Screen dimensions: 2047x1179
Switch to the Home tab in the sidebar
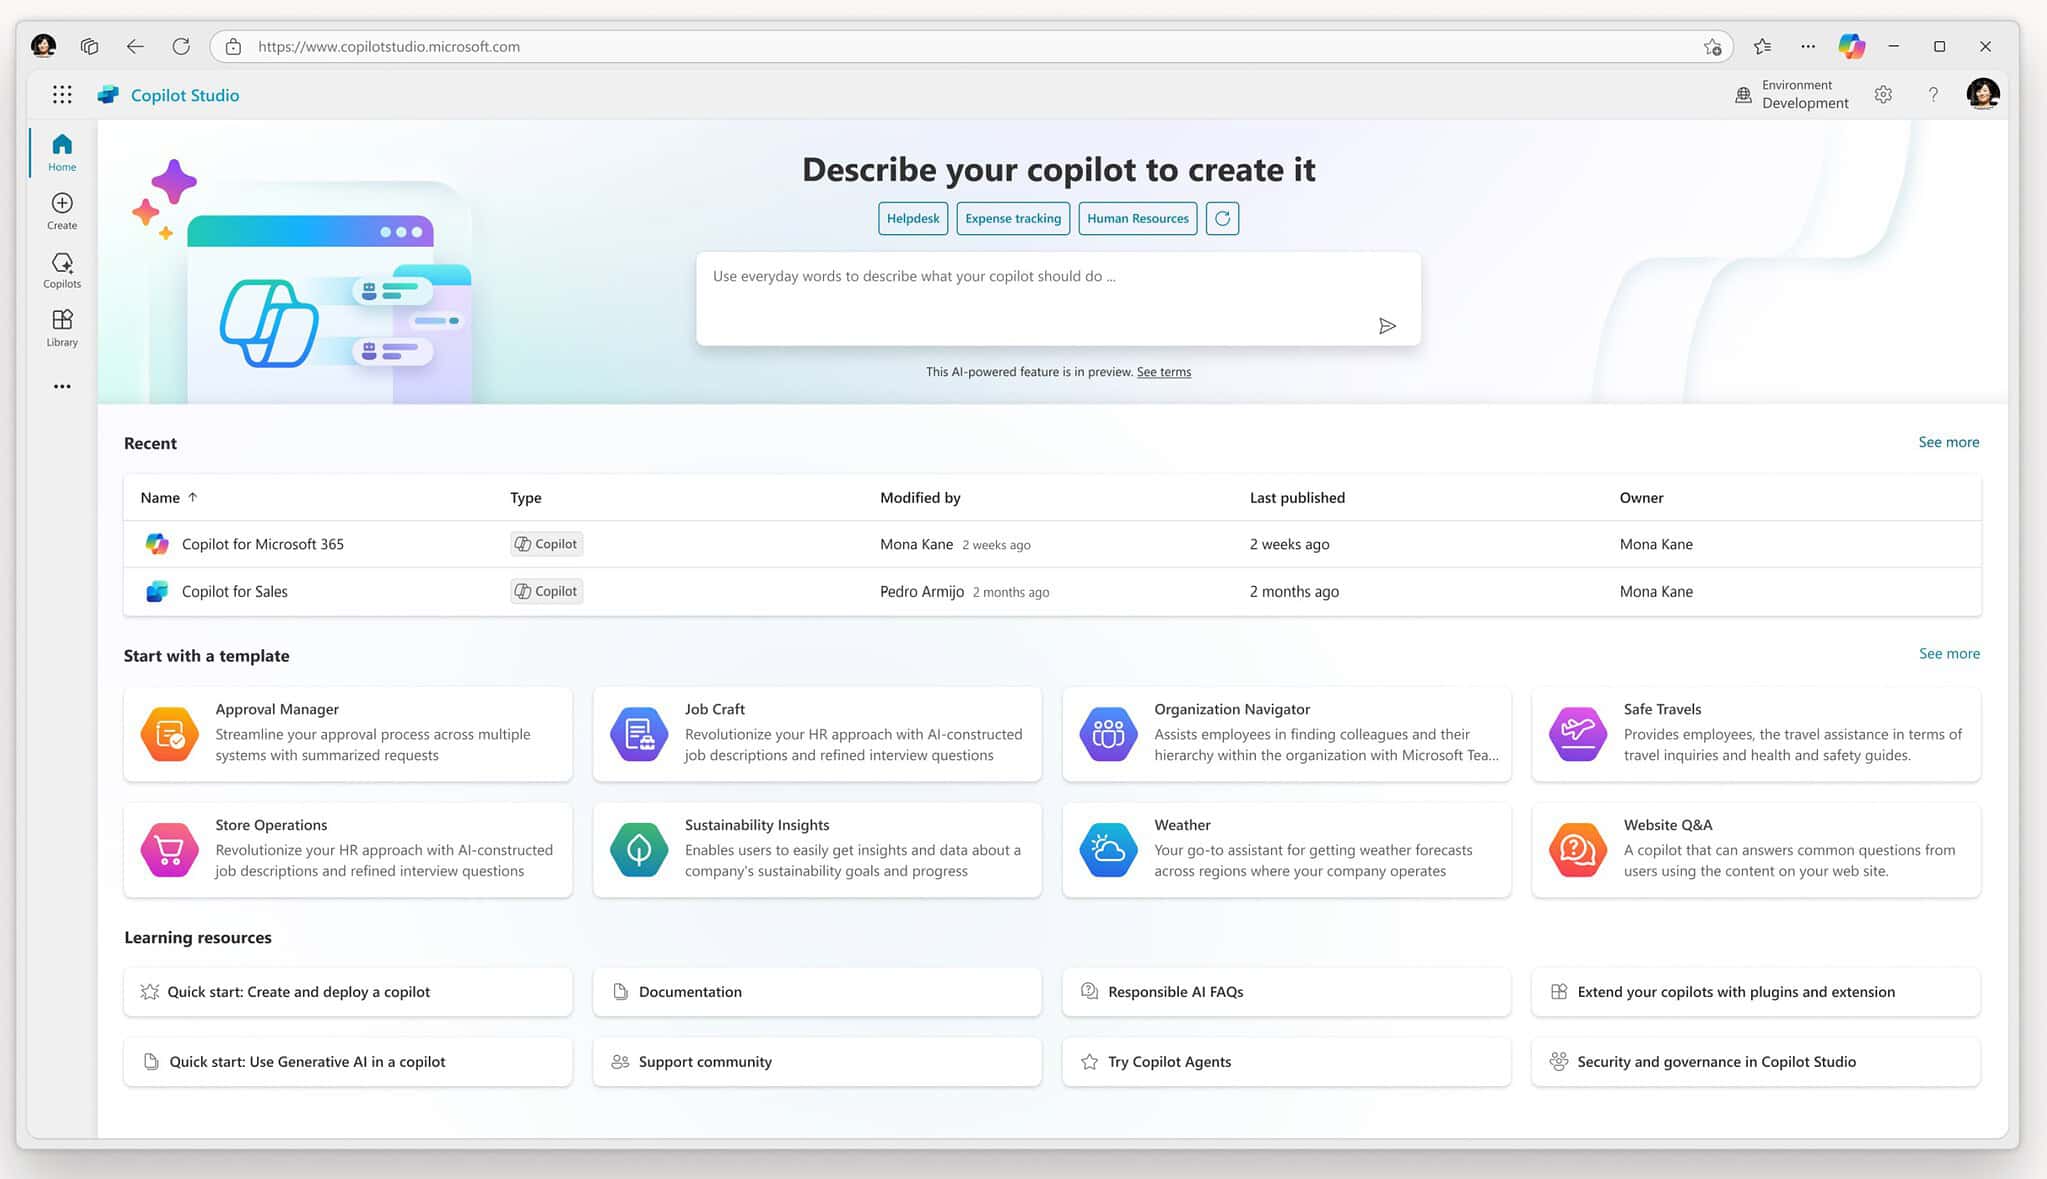coord(61,152)
